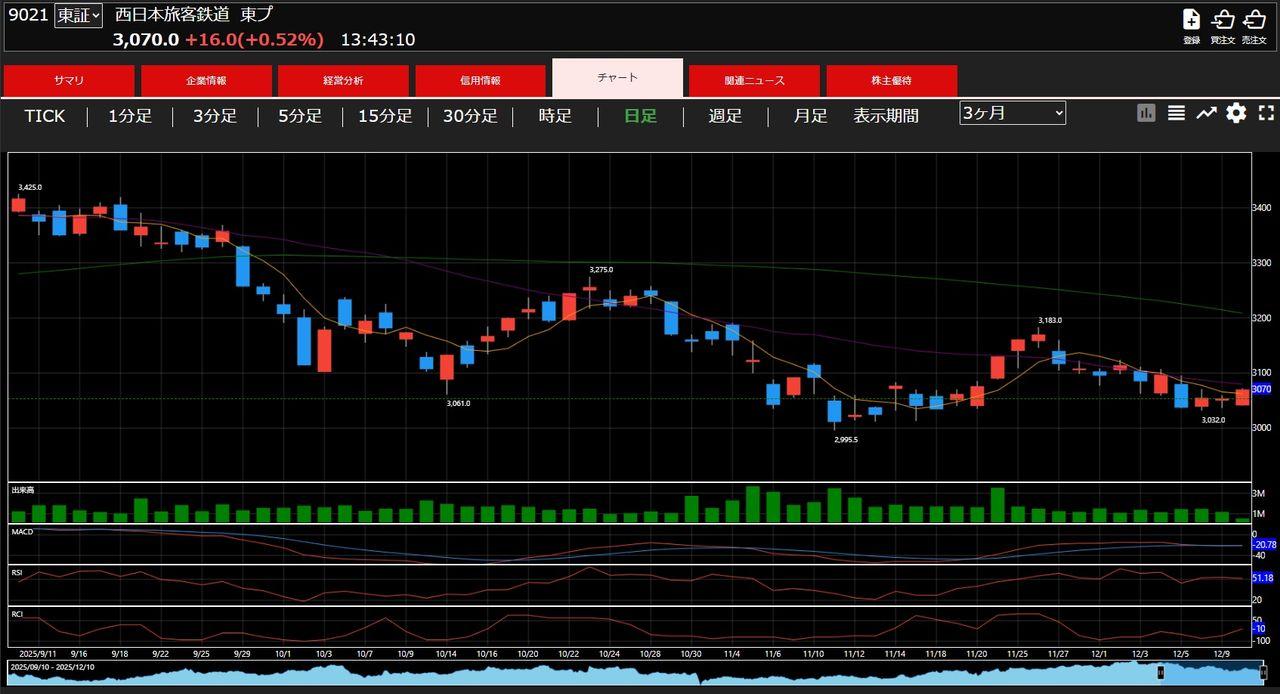The width and height of the screenshot is (1280, 694).
Task: Open the 東証 exchange dropdown
Action: tap(78, 16)
